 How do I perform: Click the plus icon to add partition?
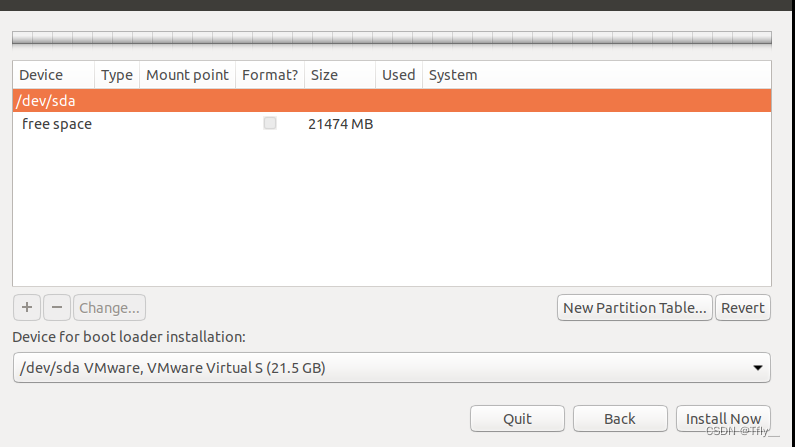click(27, 308)
